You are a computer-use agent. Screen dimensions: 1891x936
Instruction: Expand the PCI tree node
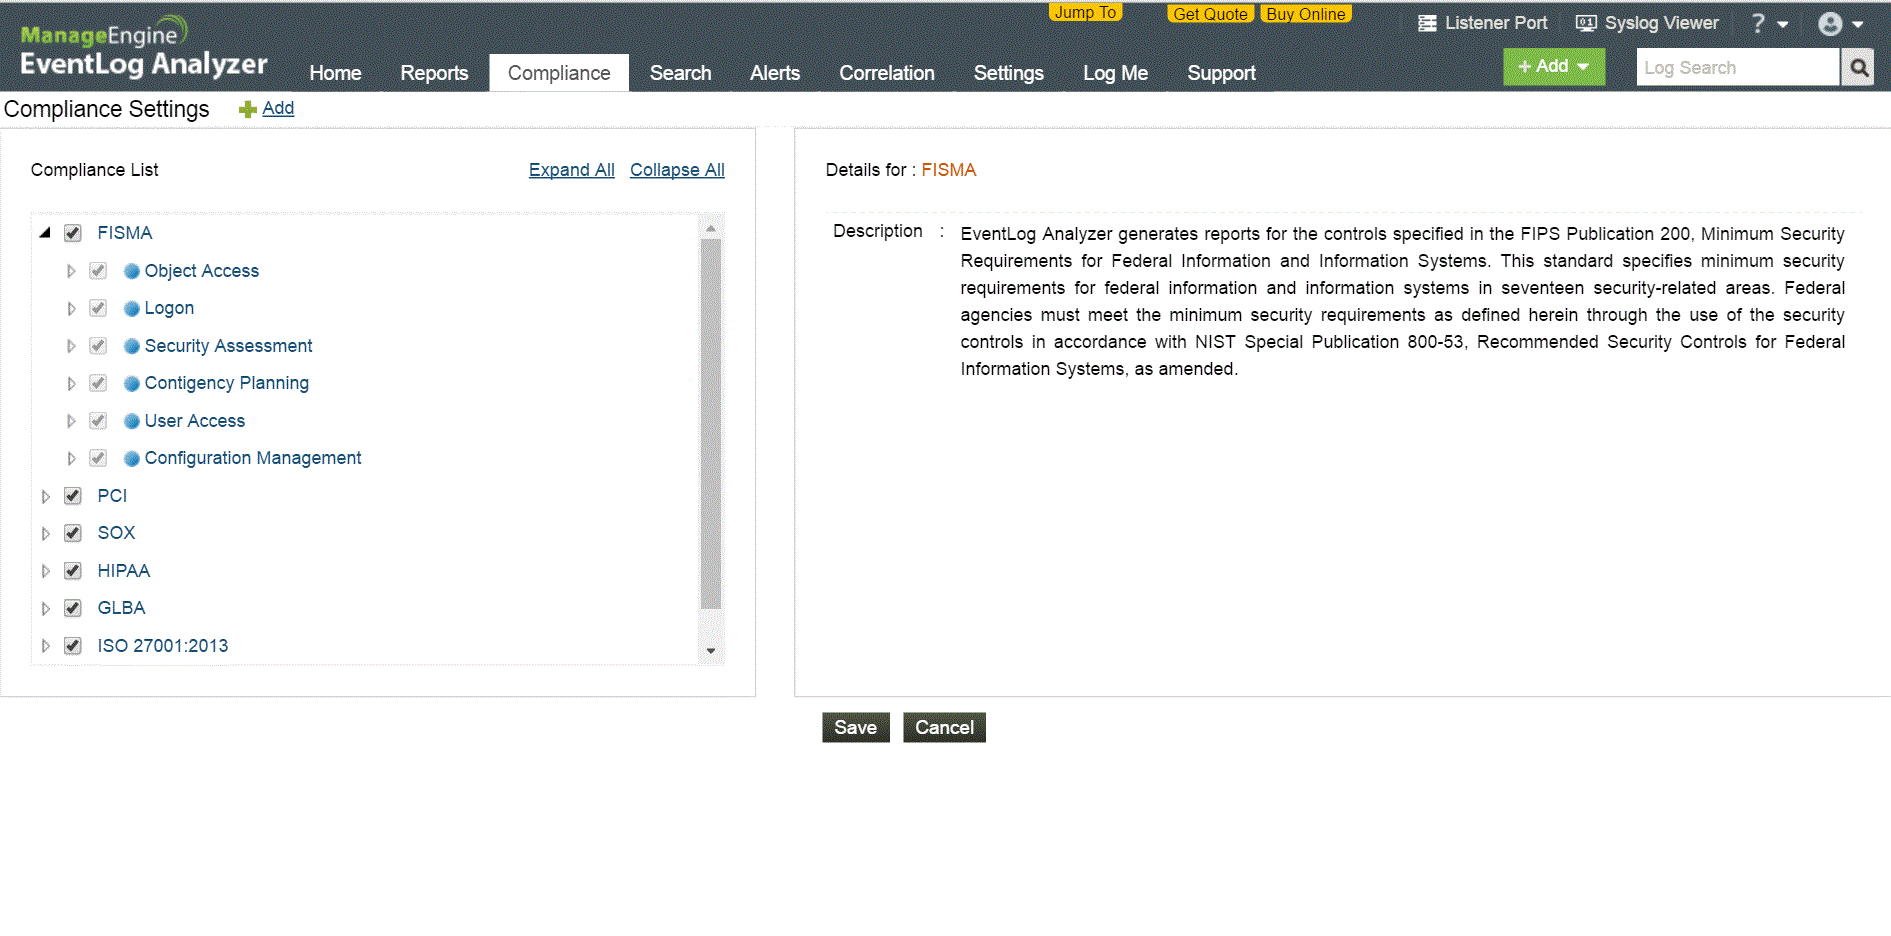pos(45,496)
